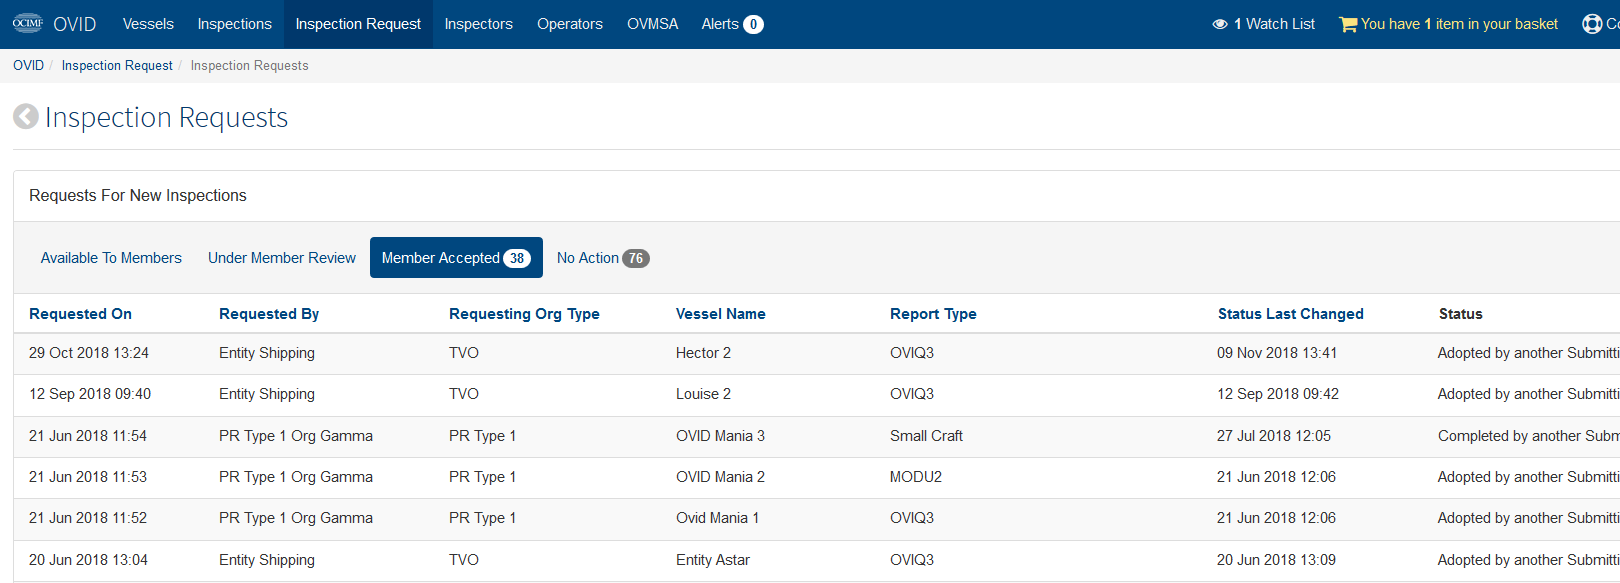Select the 21 Jun 2018 11:53 cell
Image resolution: width=1620 pixels, height=583 pixels.
(x=88, y=477)
